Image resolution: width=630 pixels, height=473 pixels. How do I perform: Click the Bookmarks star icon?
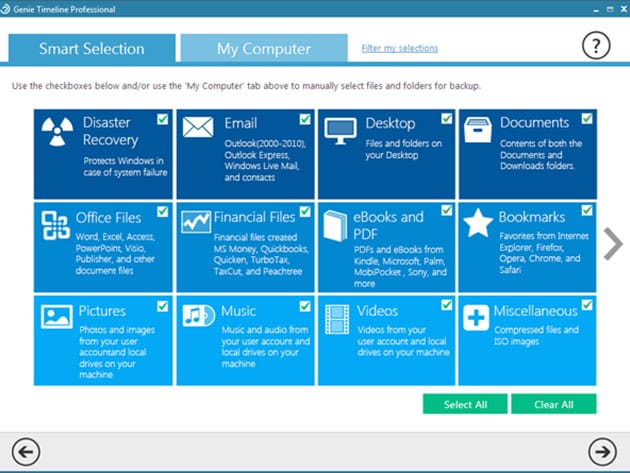[480, 221]
